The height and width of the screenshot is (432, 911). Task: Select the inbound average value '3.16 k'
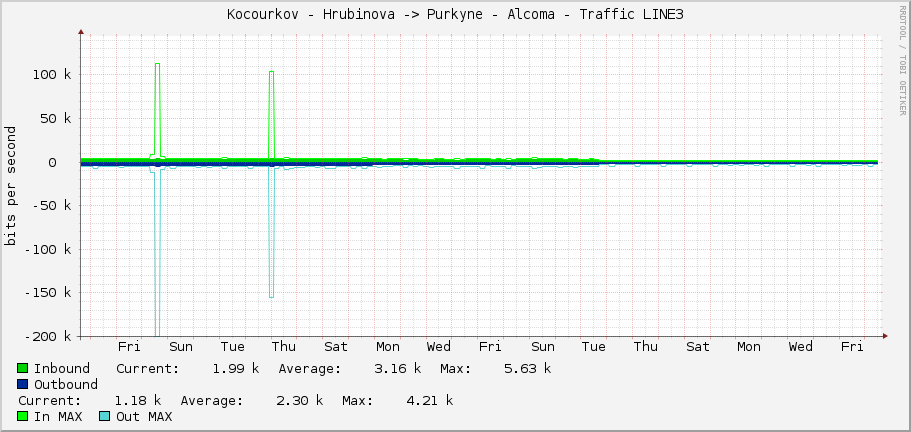click(x=397, y=368)
